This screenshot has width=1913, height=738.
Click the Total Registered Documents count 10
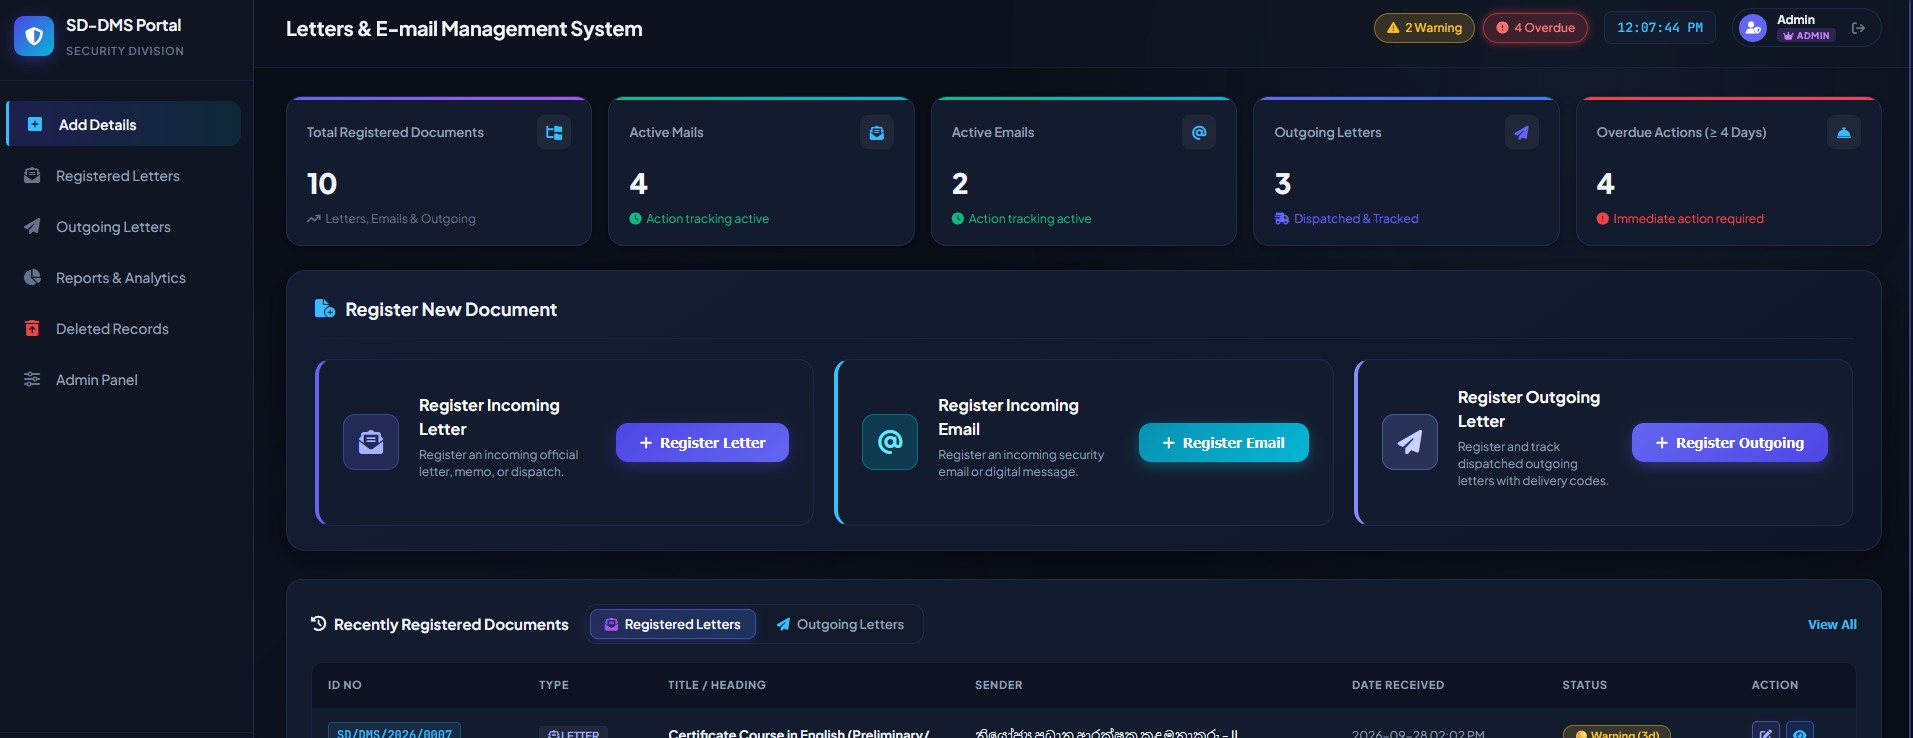[x=322, y=184]
